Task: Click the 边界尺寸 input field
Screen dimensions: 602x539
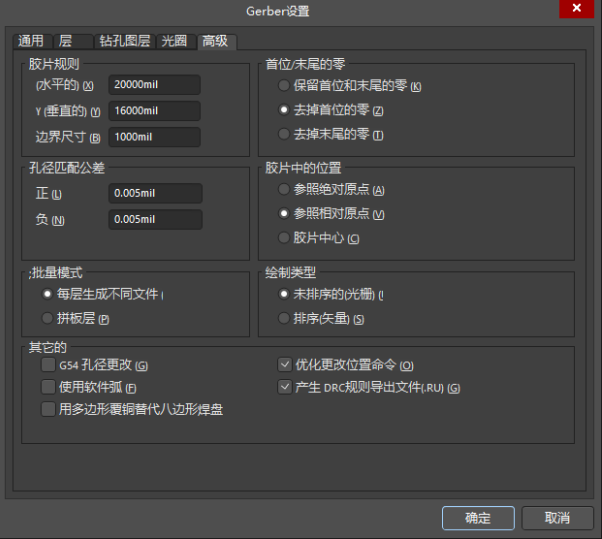Action: click(x=154, y=137)
